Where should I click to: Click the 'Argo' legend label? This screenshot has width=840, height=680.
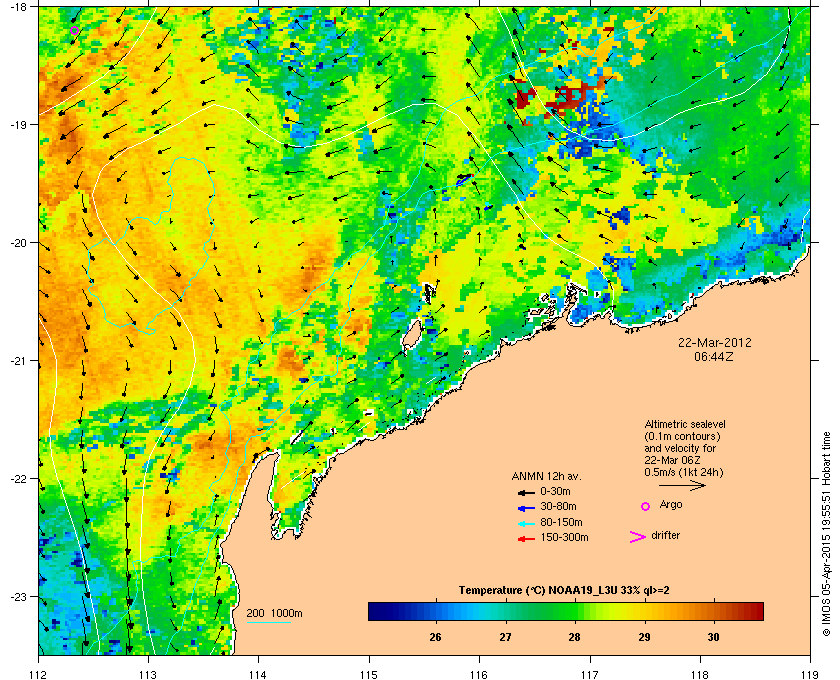click(671, 505)
